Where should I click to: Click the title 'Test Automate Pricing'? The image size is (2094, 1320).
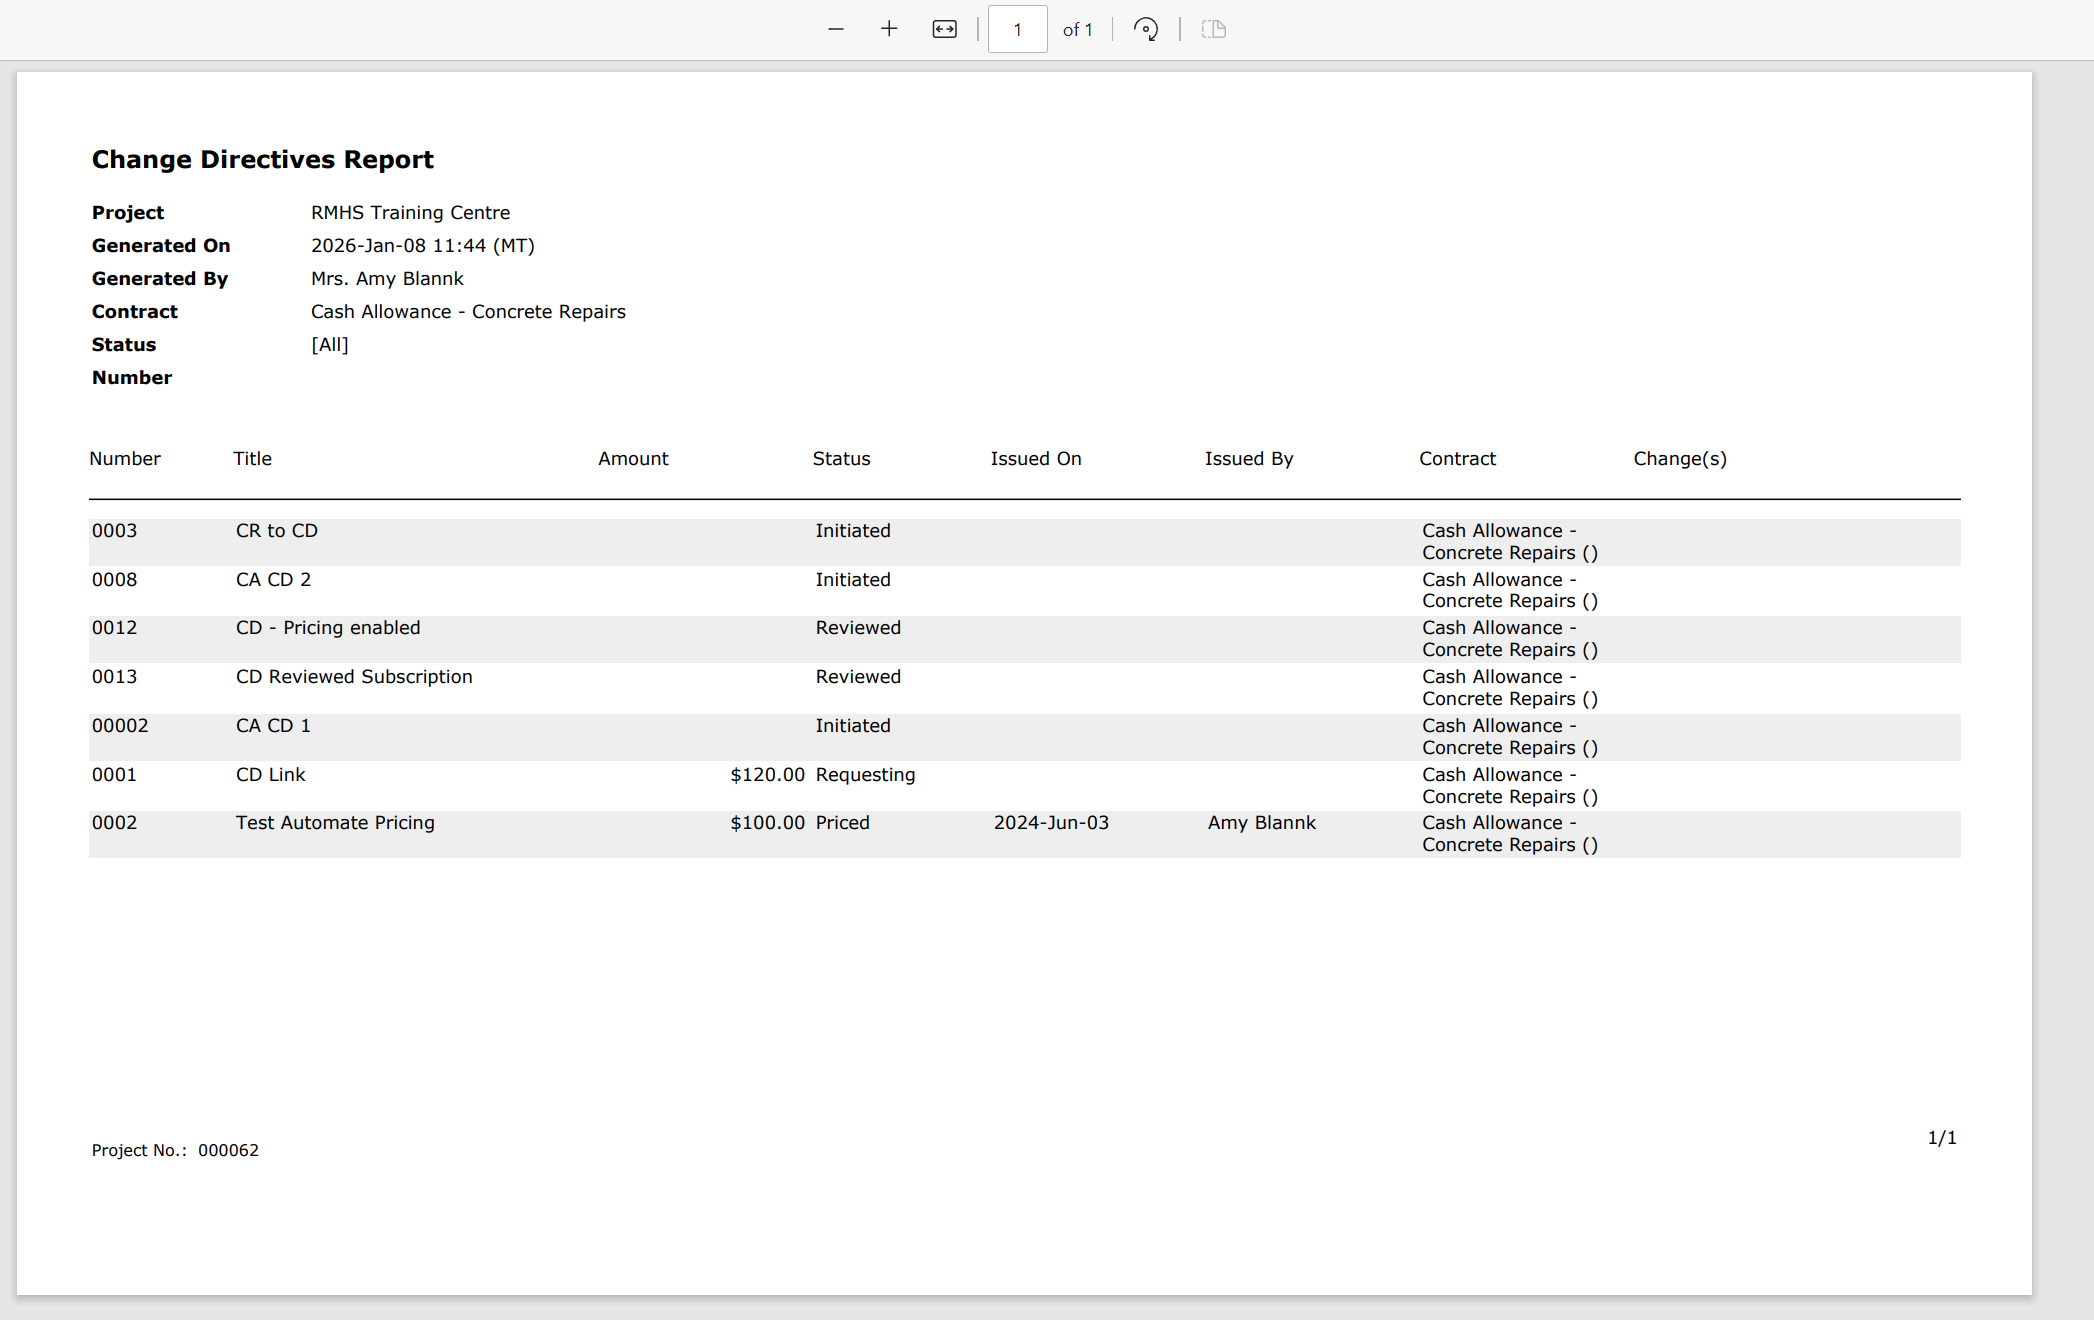tap(335, 822)
